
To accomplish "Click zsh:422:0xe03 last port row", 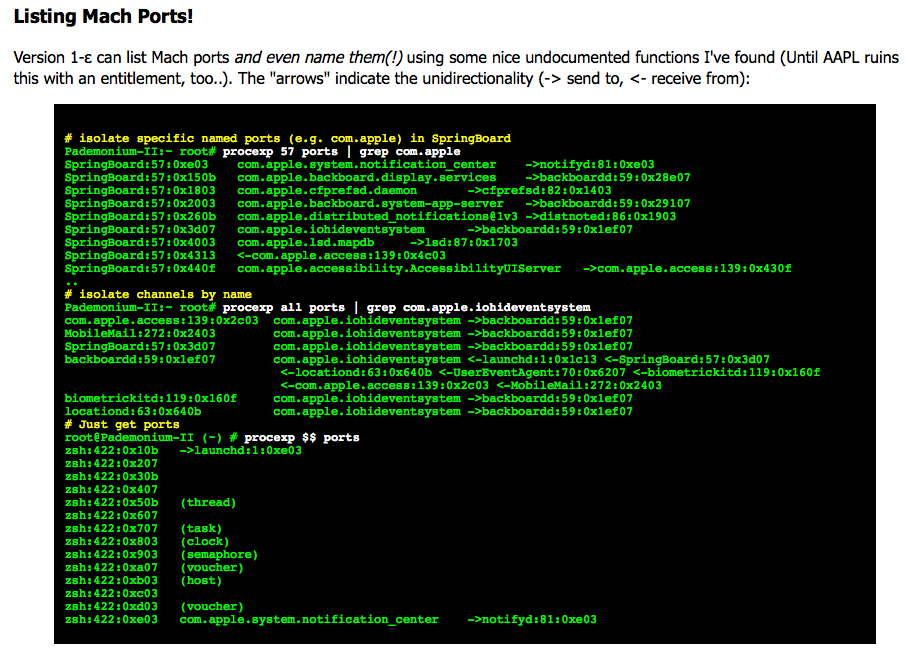I will point(331,619).
